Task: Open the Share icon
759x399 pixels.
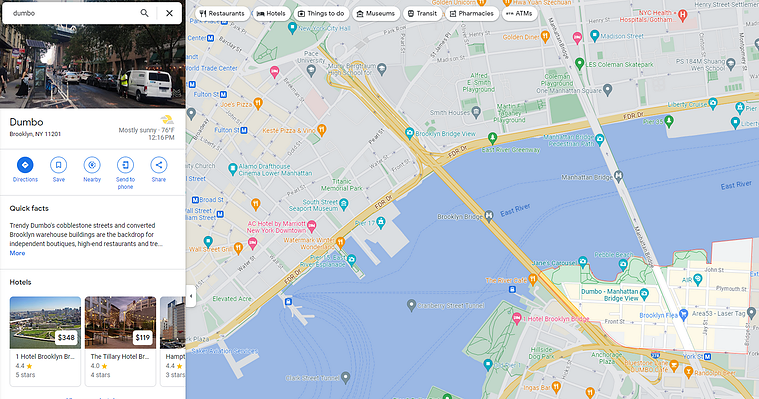Action: coord(159,165)
